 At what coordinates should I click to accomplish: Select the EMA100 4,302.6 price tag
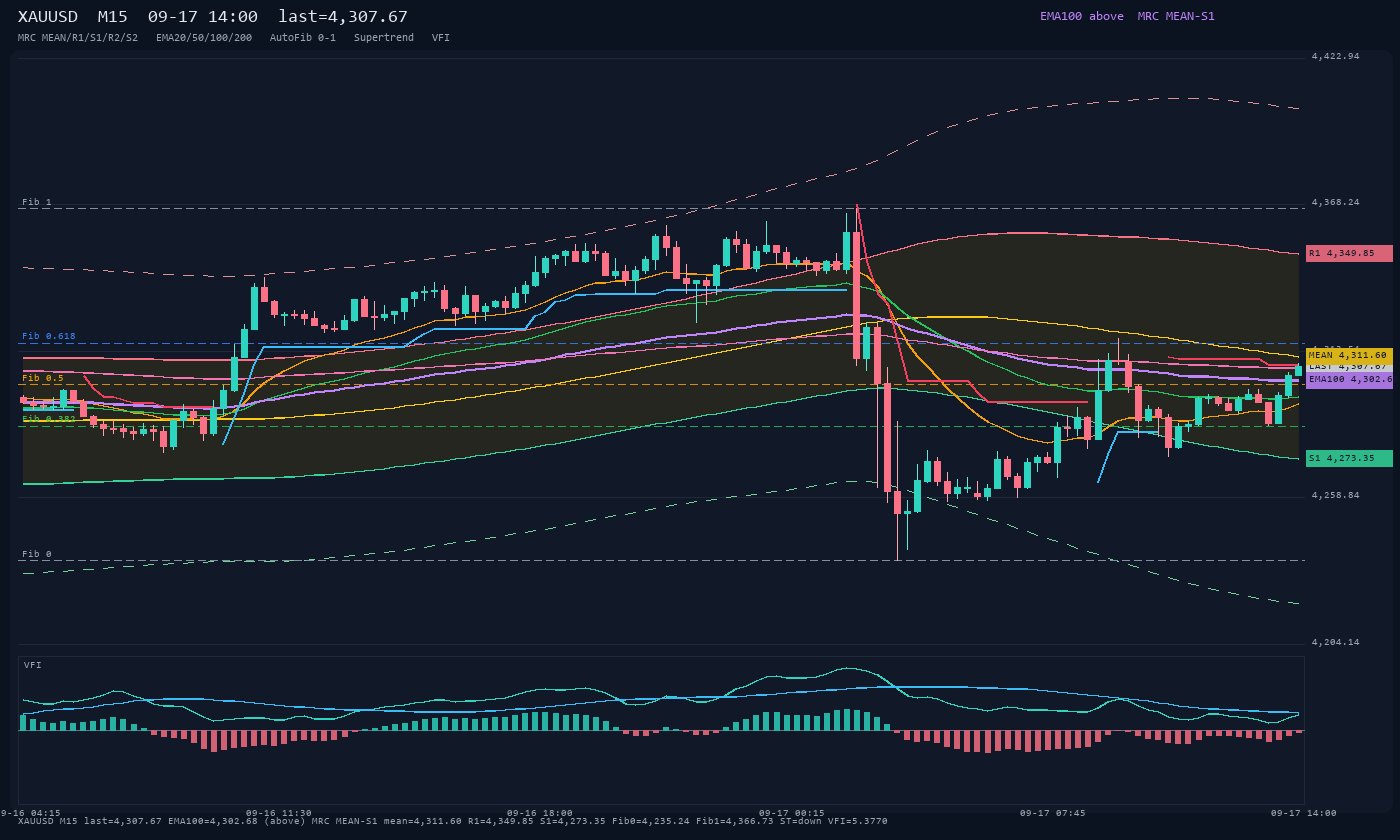point(1349,380)
